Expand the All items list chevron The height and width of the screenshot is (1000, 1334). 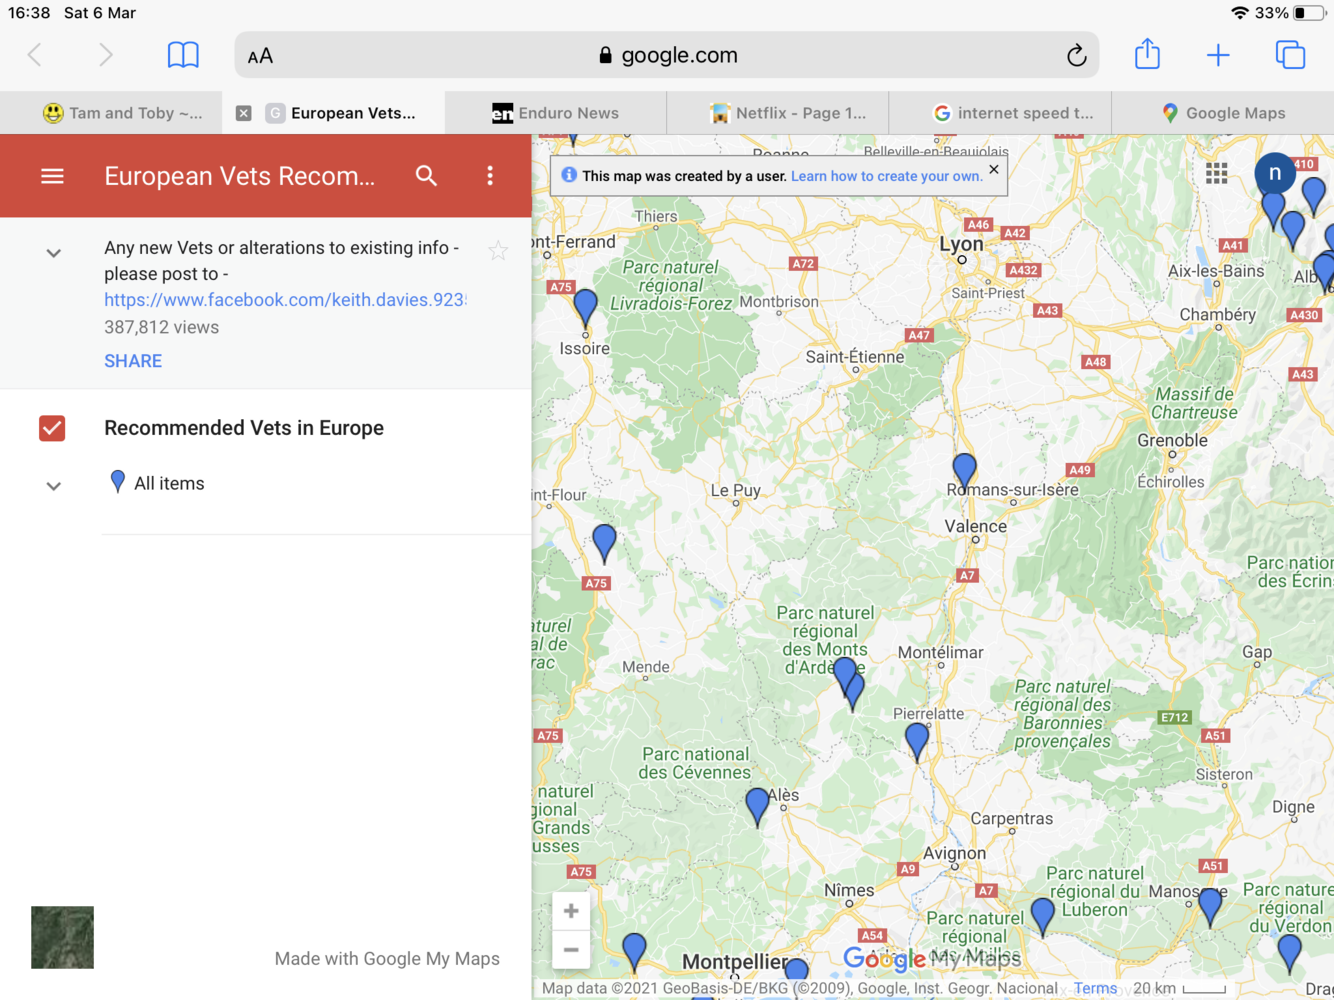54,486
